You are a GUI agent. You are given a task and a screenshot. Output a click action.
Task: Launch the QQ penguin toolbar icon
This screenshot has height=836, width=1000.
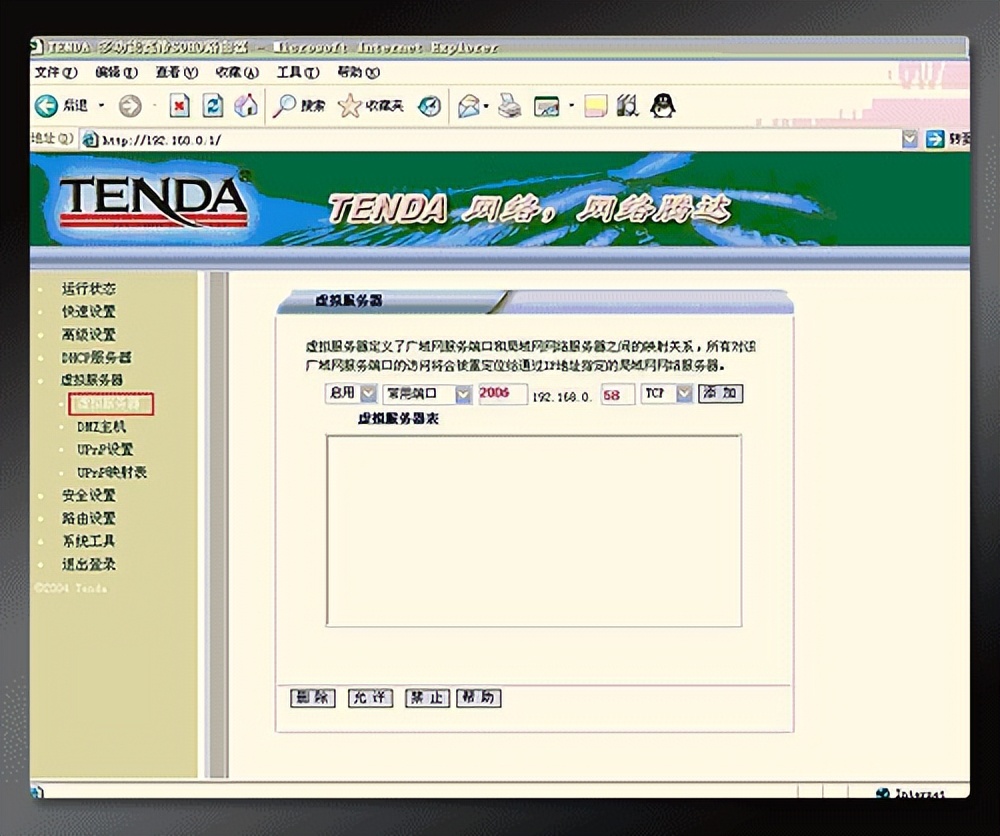pos(662,106)
